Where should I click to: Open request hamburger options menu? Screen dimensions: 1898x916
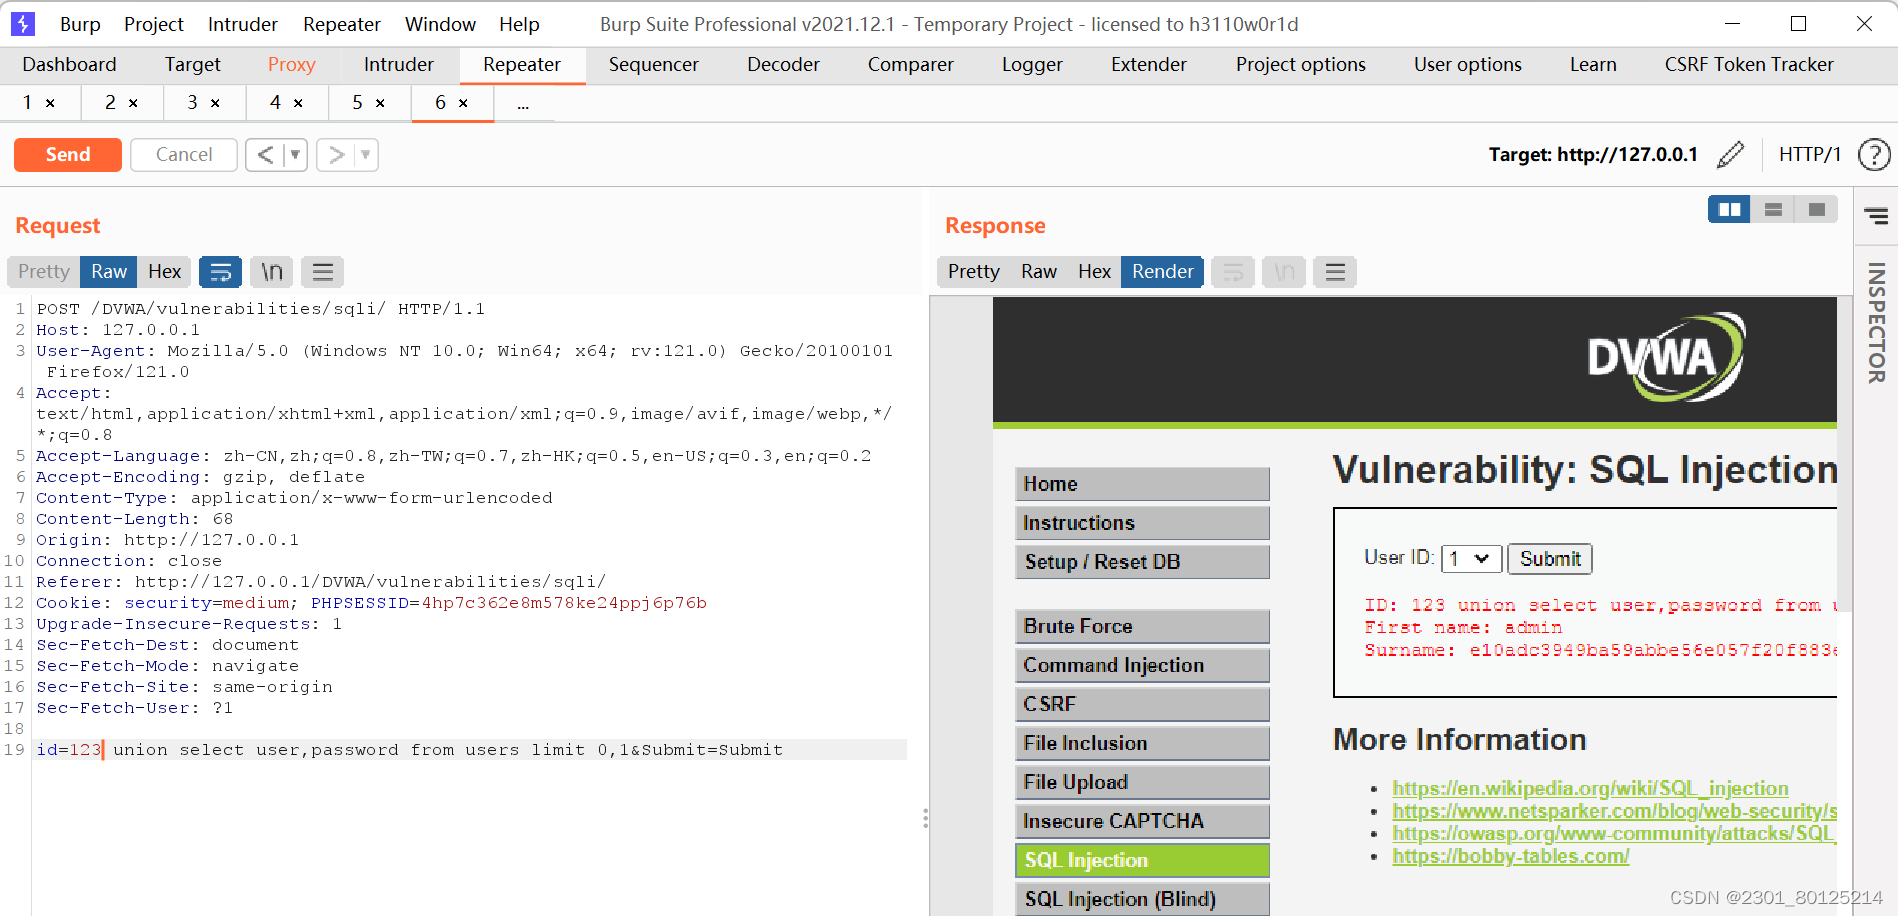(x=322, y=271)
